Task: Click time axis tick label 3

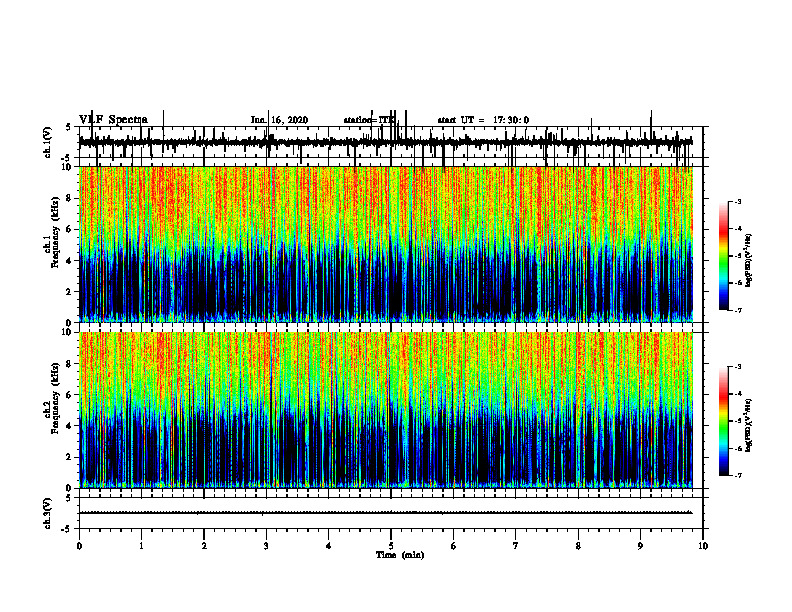Action: tap(266, 546)
